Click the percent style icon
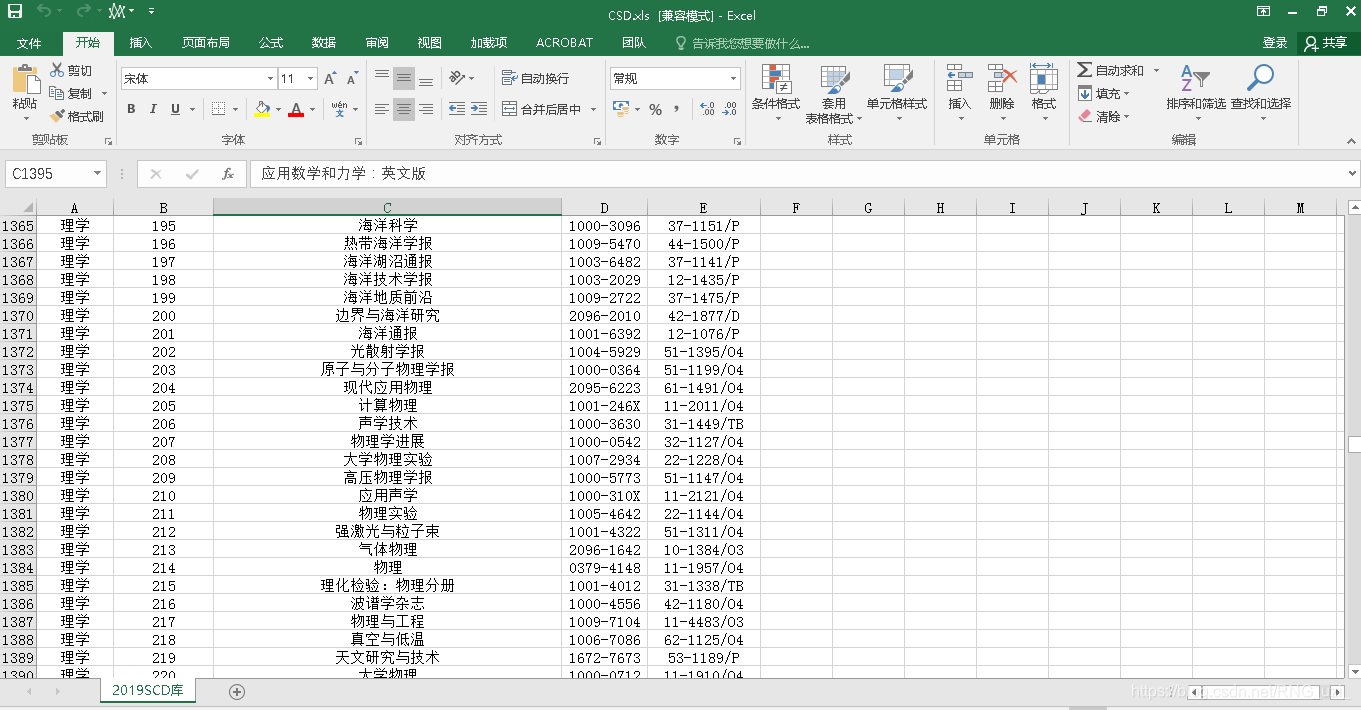 [x=655, y=109]
